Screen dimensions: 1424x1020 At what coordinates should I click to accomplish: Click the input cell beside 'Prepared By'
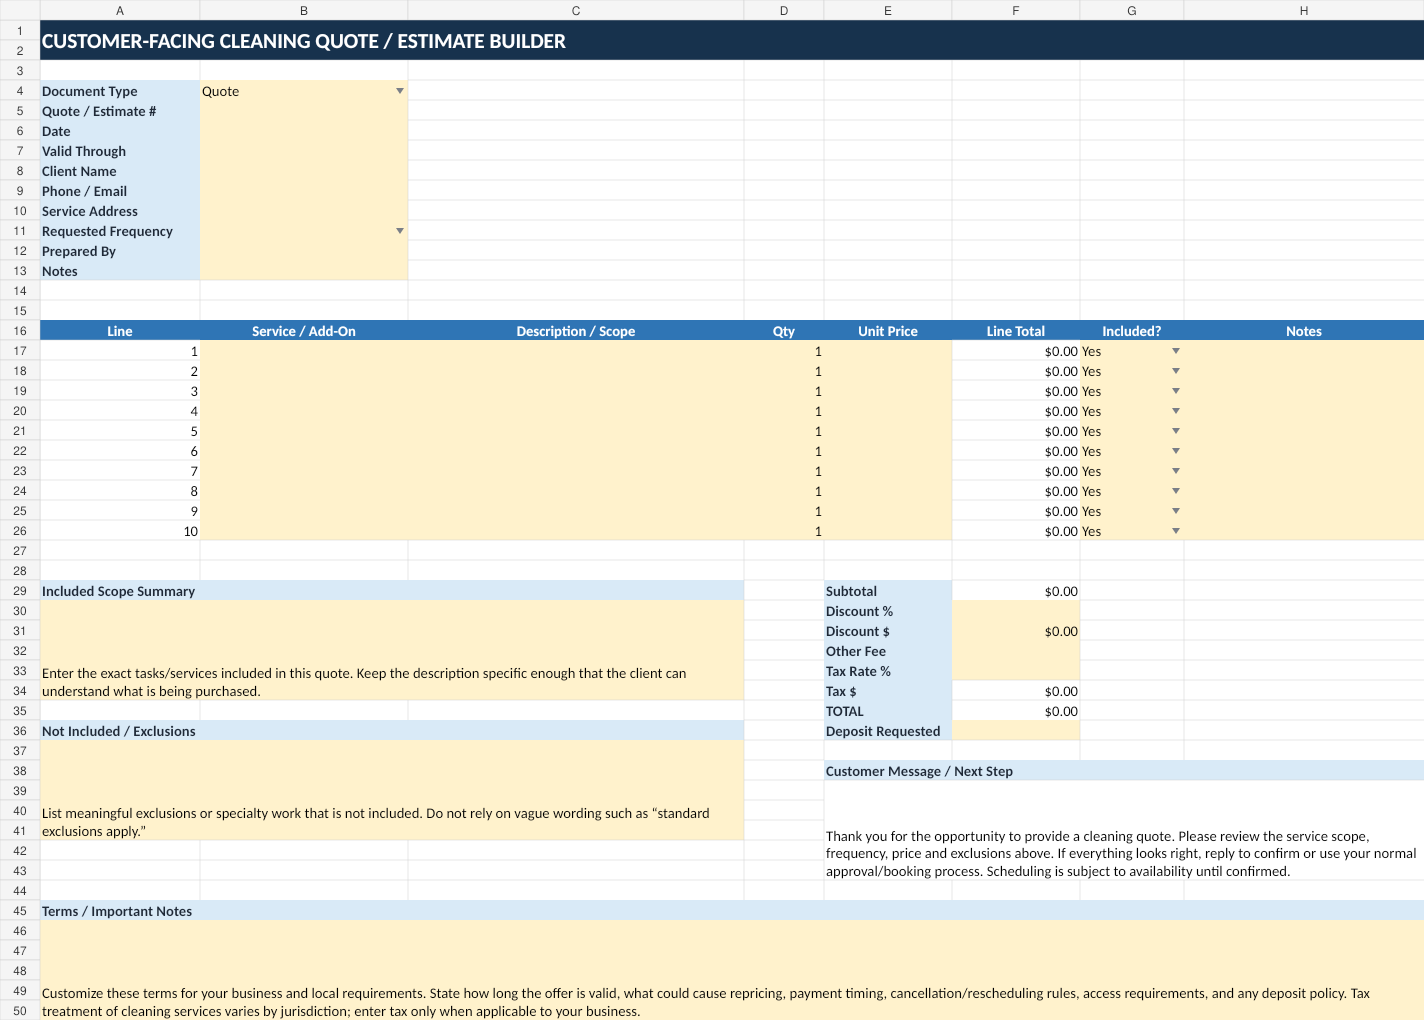(x=304, y=251)
